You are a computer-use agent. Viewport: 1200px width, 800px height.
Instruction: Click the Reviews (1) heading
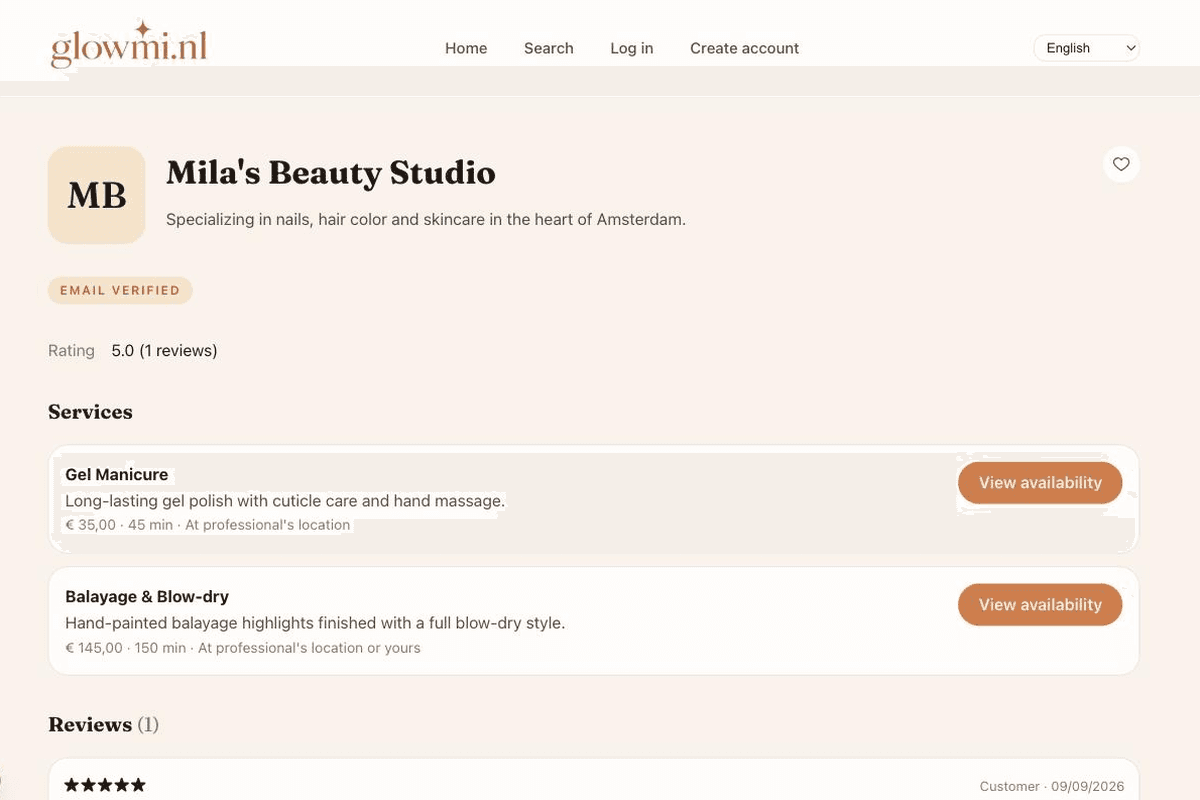pos(103,724)
